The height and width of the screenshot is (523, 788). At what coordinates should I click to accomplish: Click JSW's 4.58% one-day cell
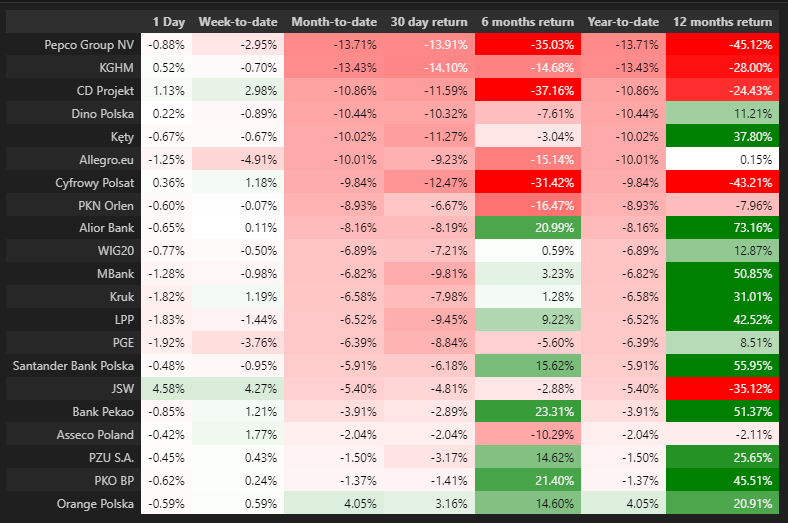tap(167, 390)
